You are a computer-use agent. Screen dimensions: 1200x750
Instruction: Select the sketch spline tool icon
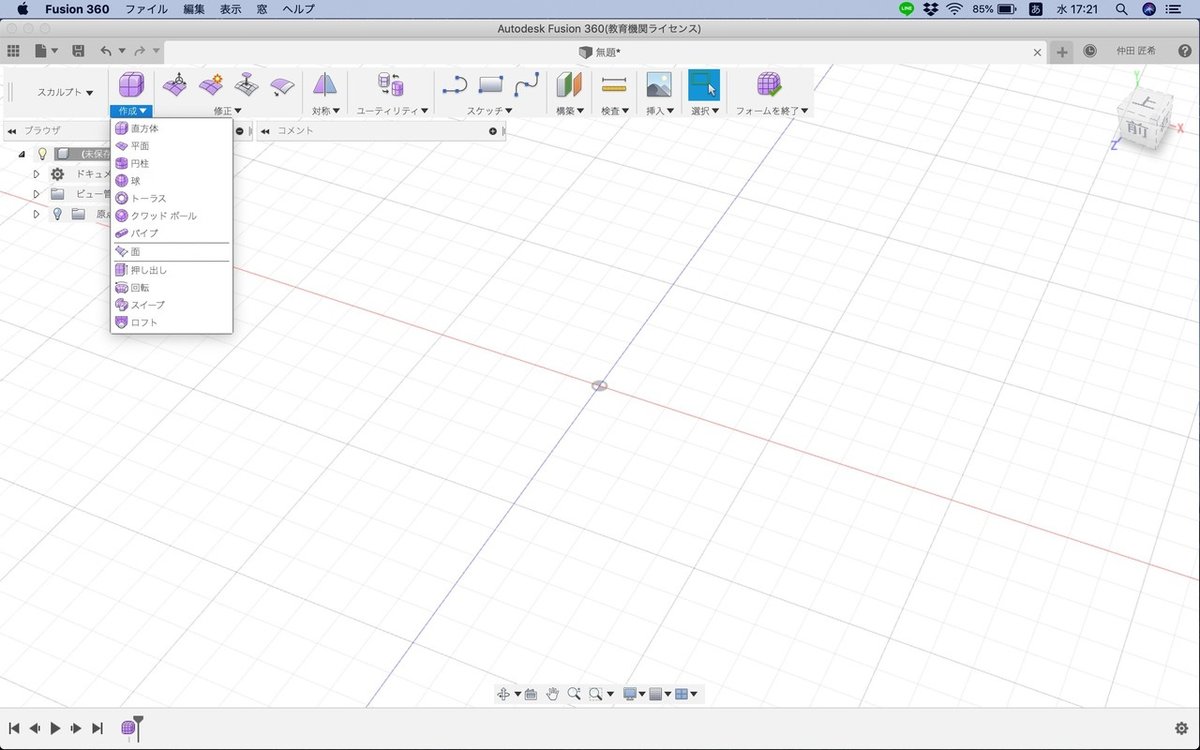(527, 85)
